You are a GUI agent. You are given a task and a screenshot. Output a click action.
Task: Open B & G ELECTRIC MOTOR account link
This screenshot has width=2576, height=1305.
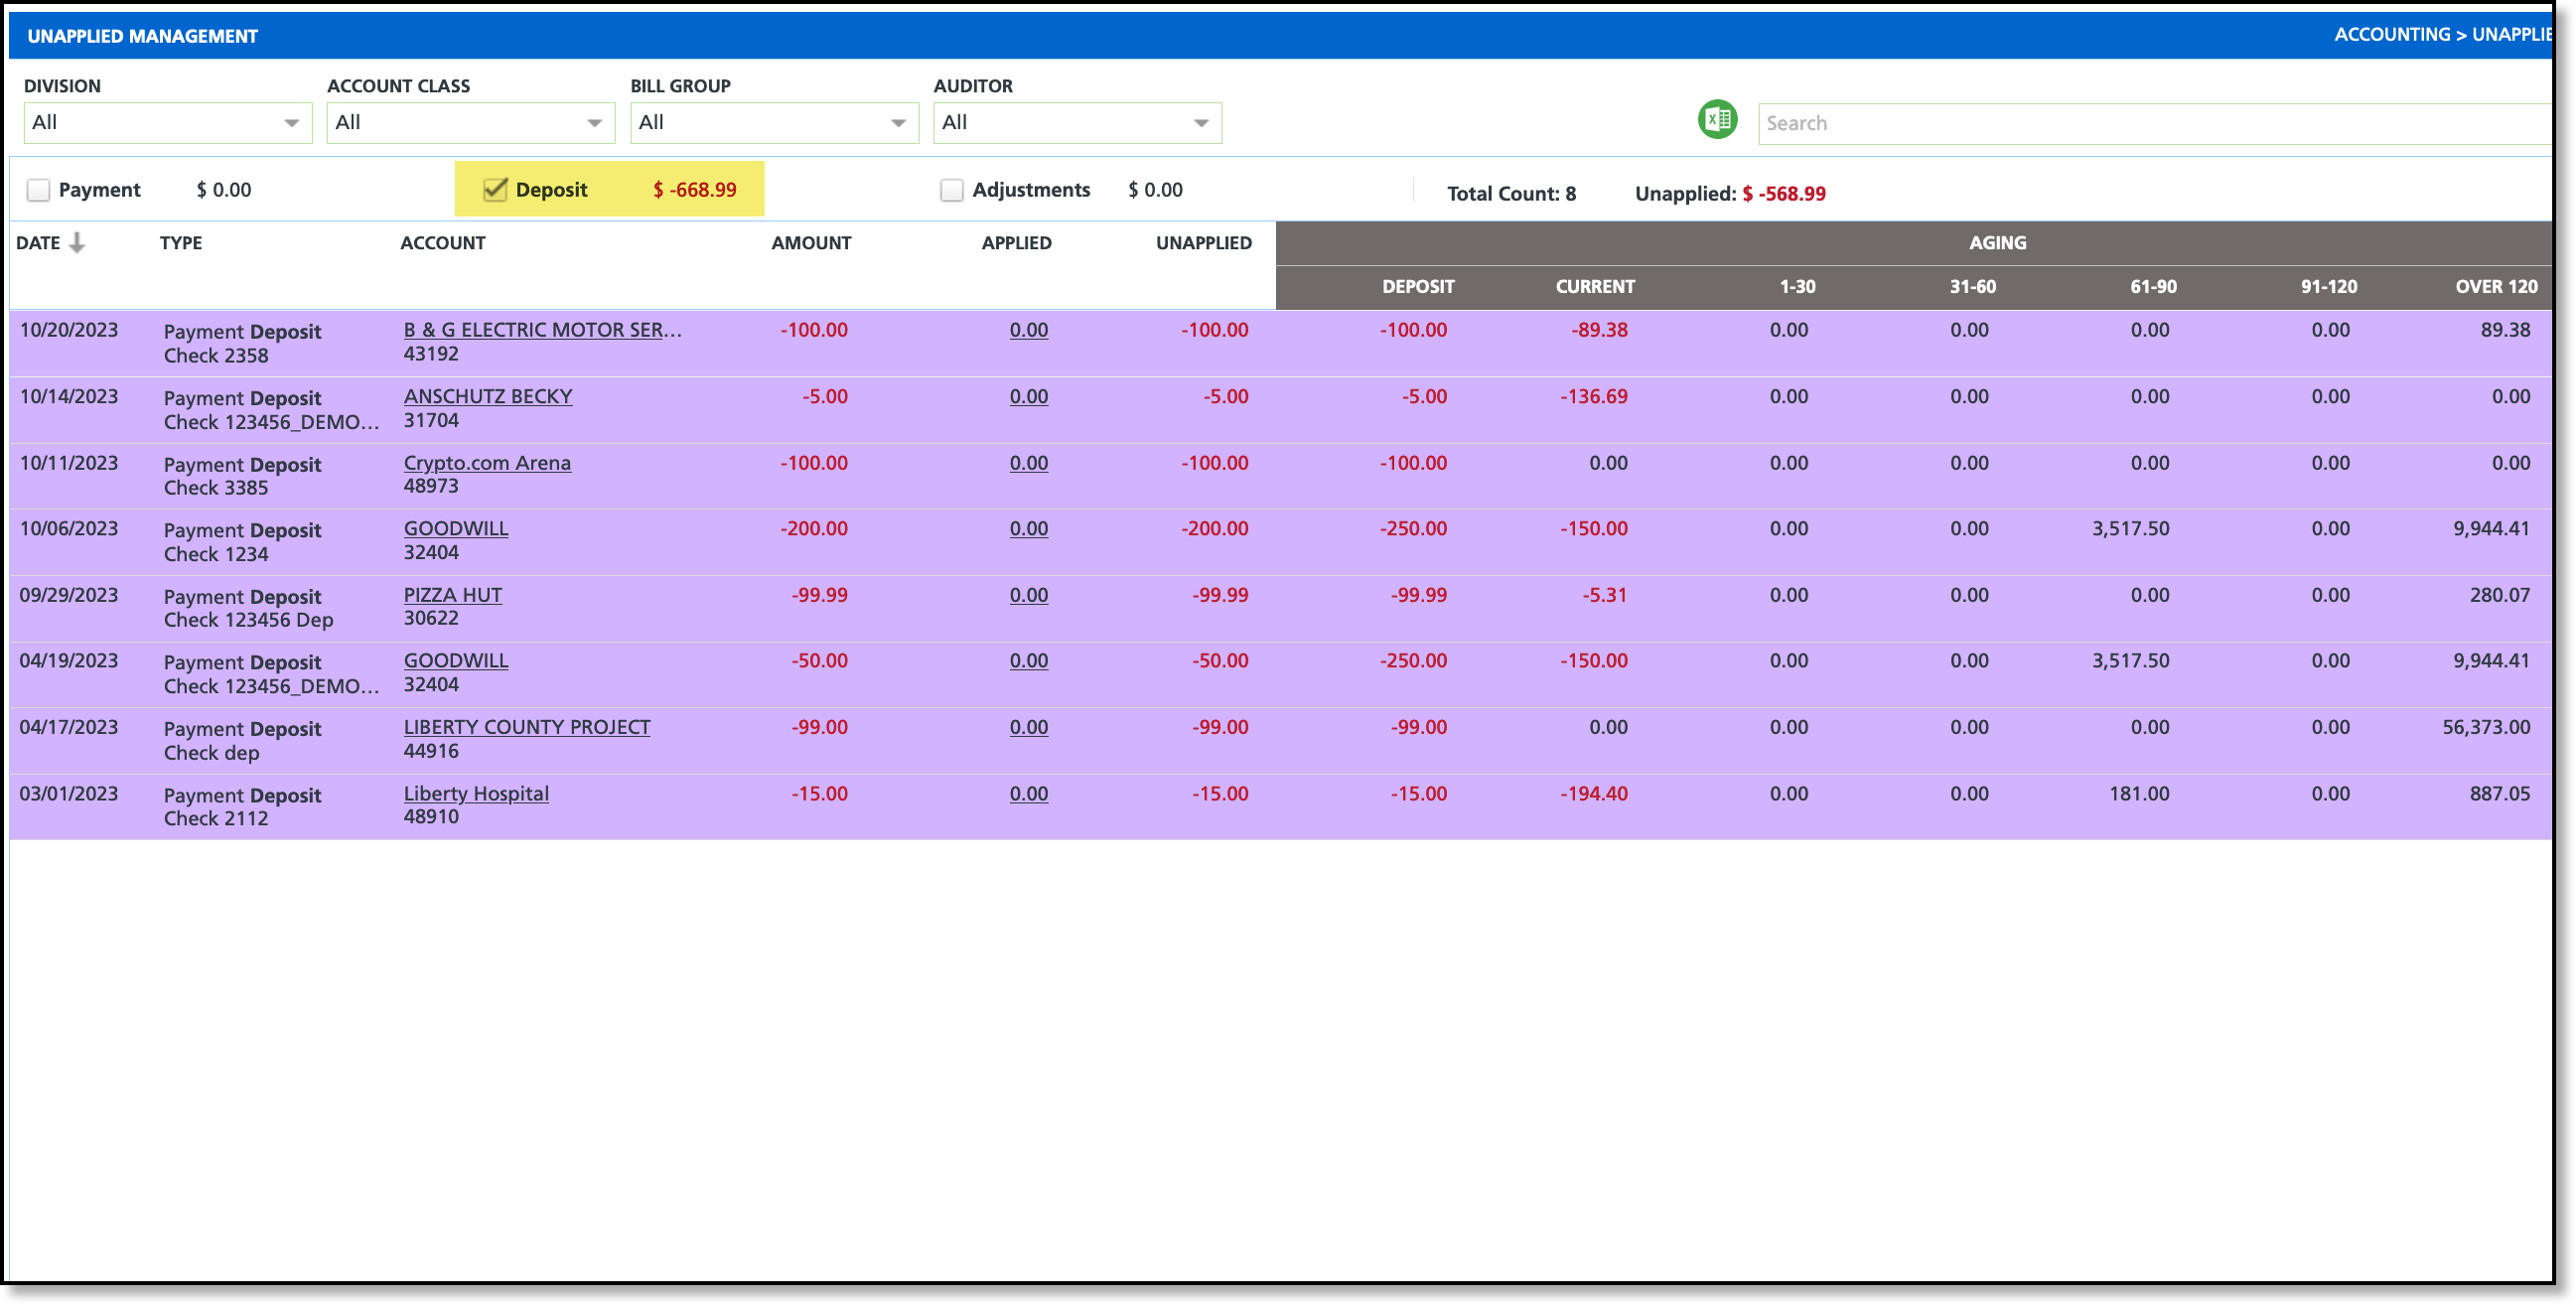(542, 330)
